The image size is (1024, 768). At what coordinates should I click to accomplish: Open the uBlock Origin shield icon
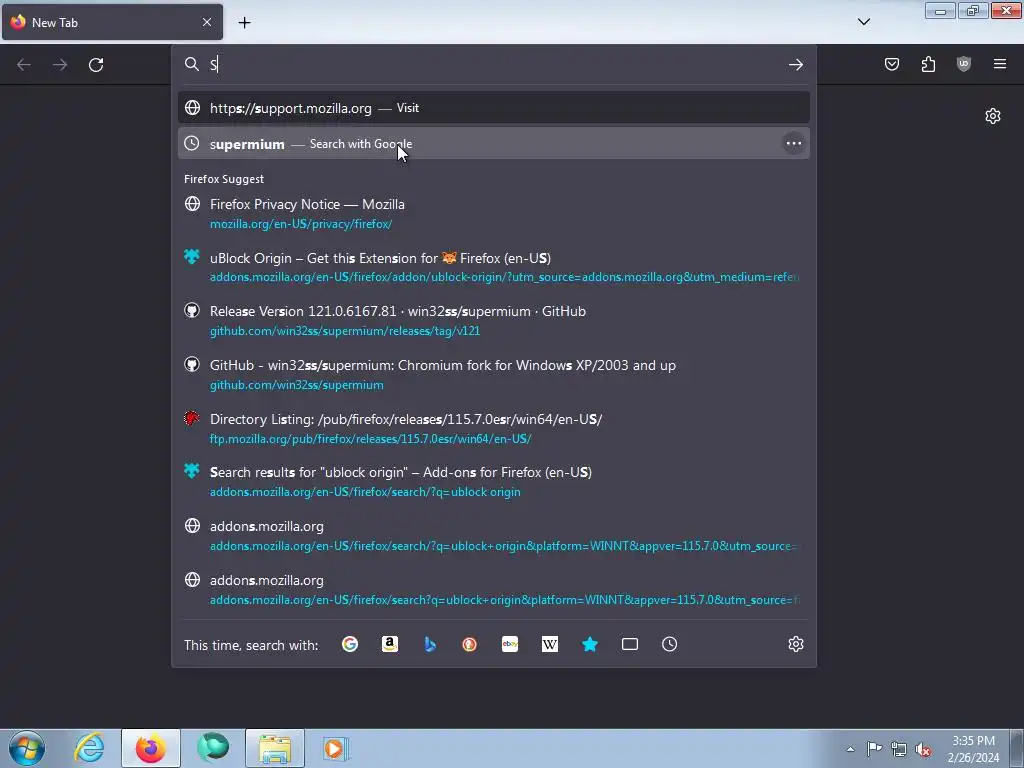[964, 64]
